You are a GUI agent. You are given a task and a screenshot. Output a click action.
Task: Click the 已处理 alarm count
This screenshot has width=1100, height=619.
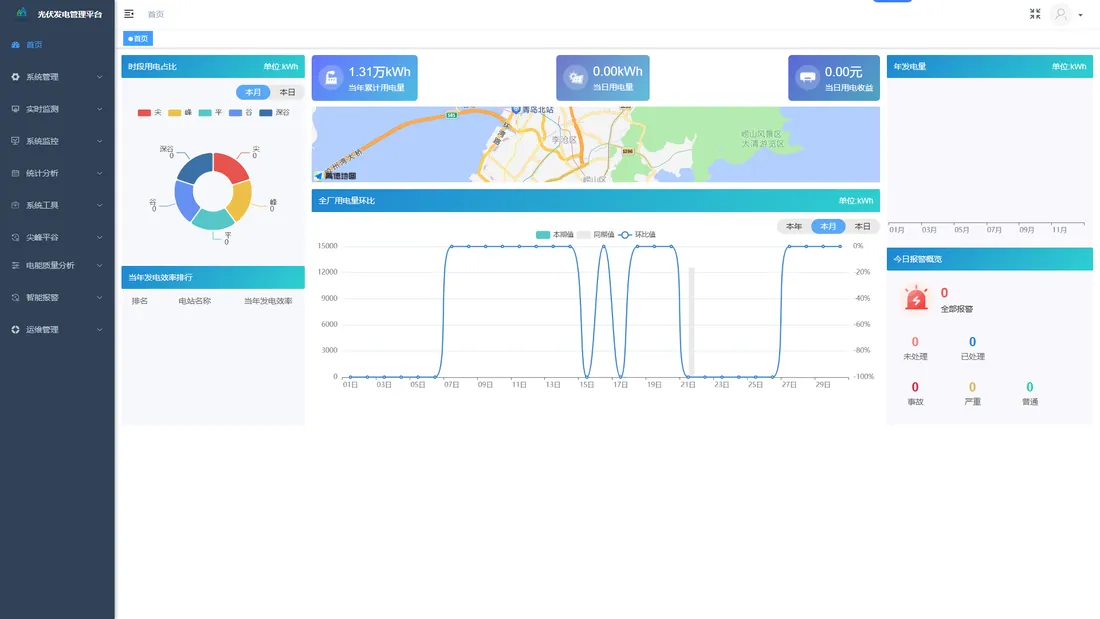(972, 342)
